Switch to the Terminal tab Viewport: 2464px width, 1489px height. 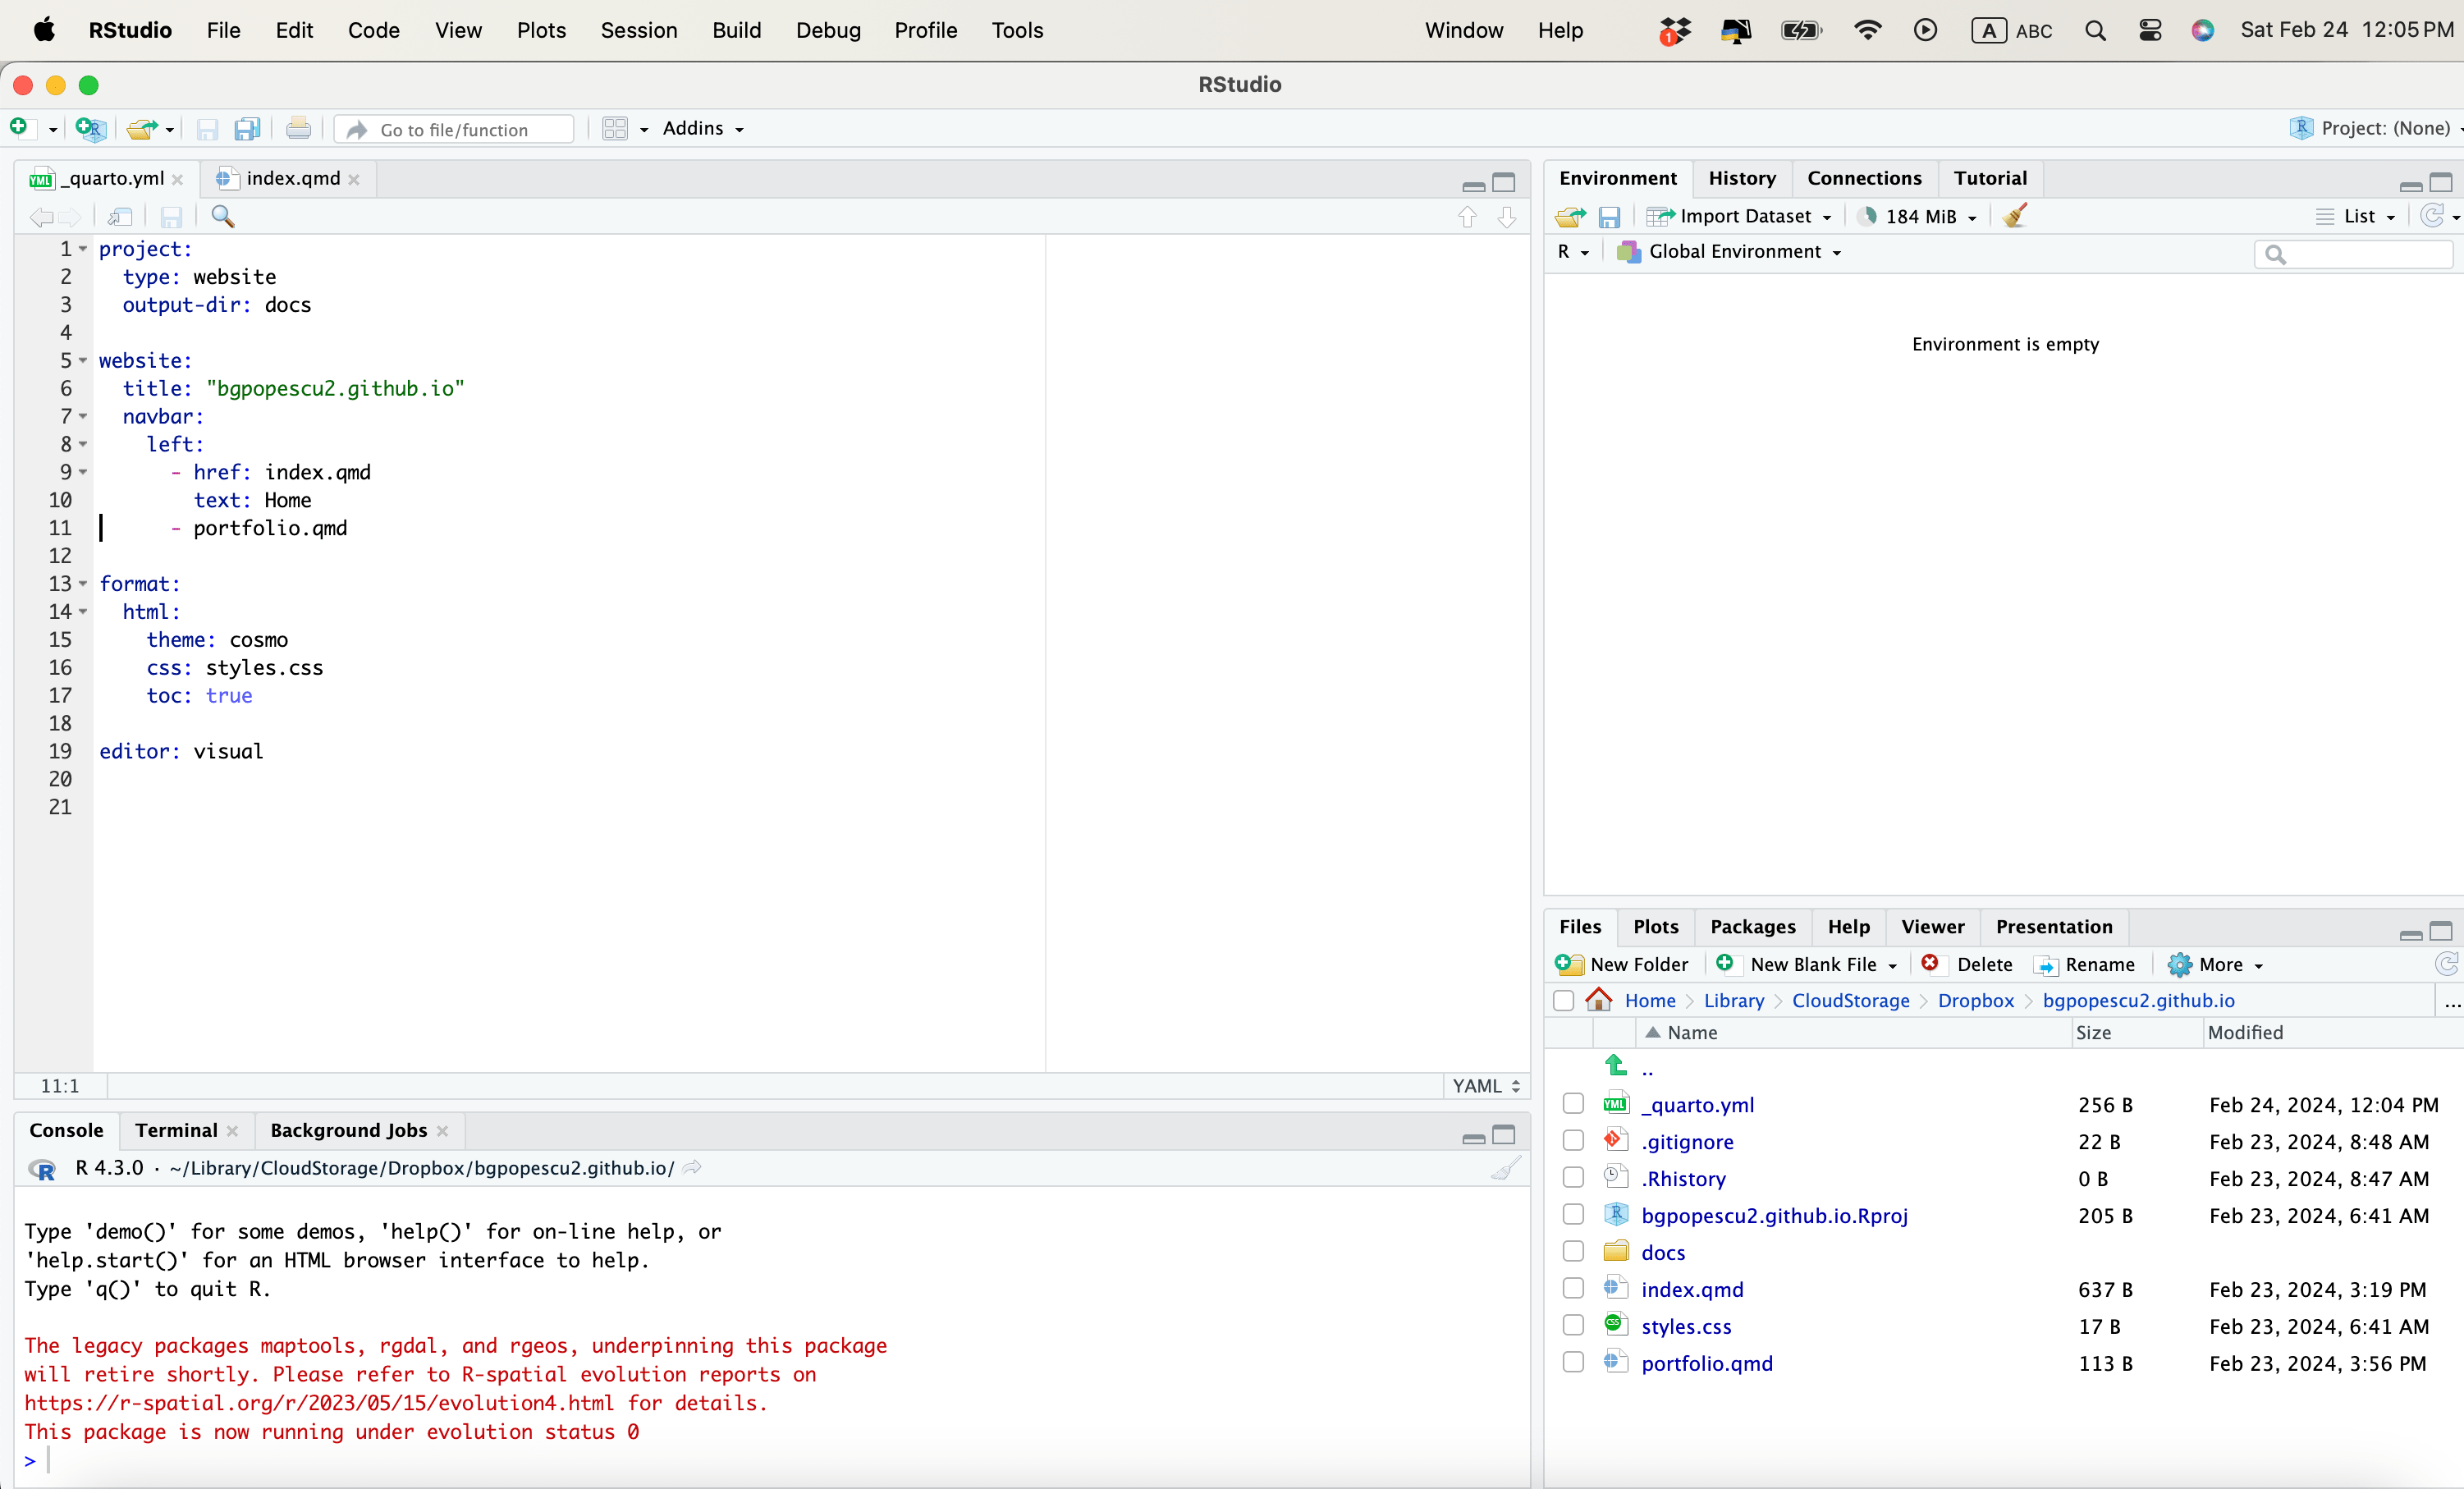[x=176, y=1130]
